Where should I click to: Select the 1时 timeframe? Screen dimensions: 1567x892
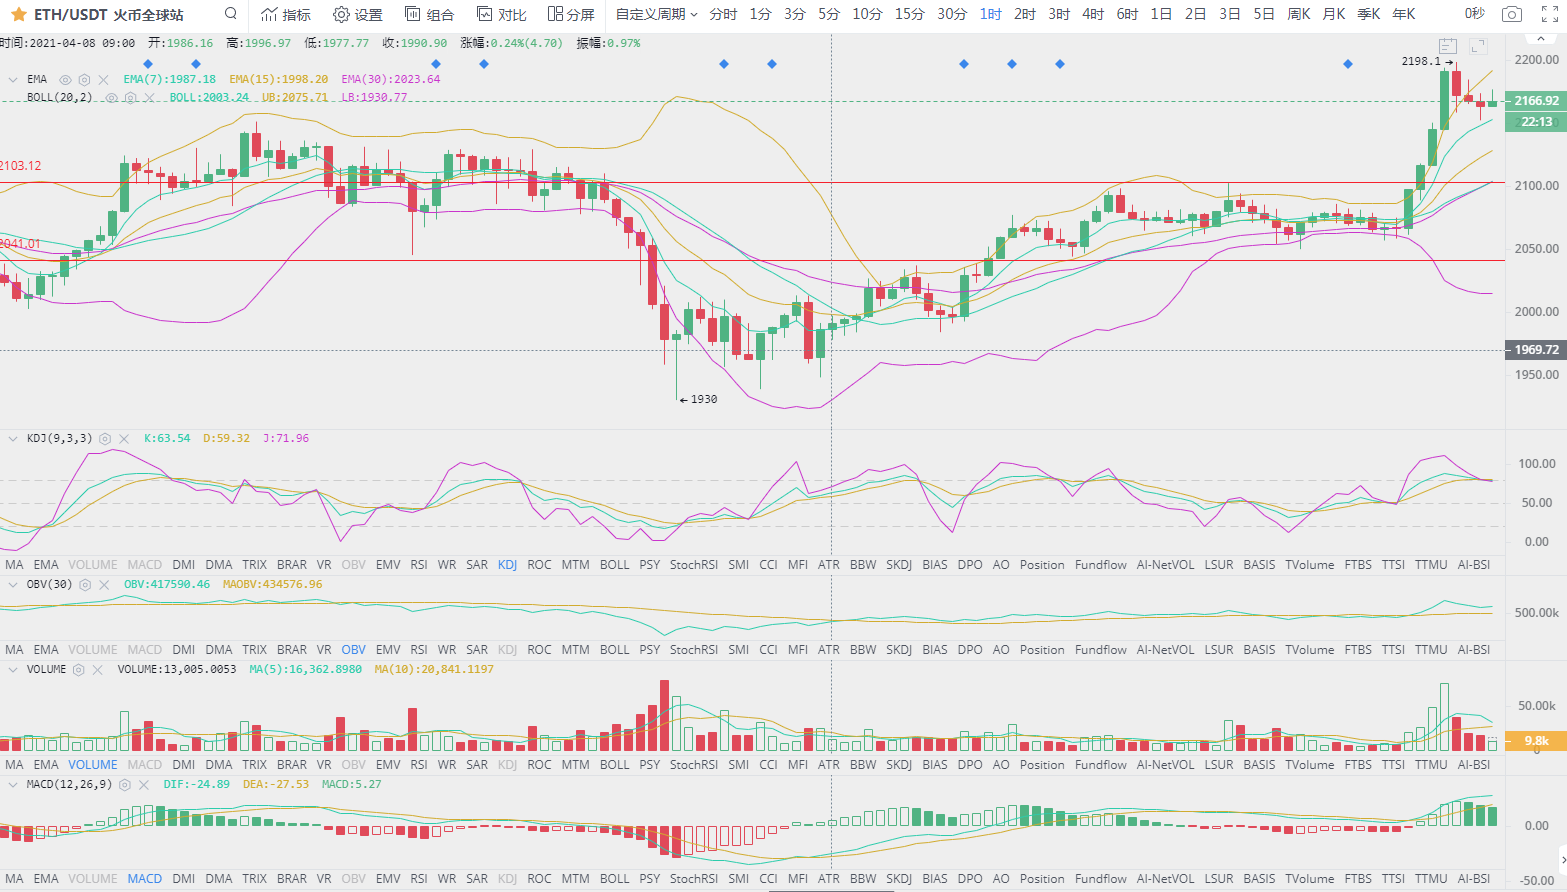[x=991, y=14]
